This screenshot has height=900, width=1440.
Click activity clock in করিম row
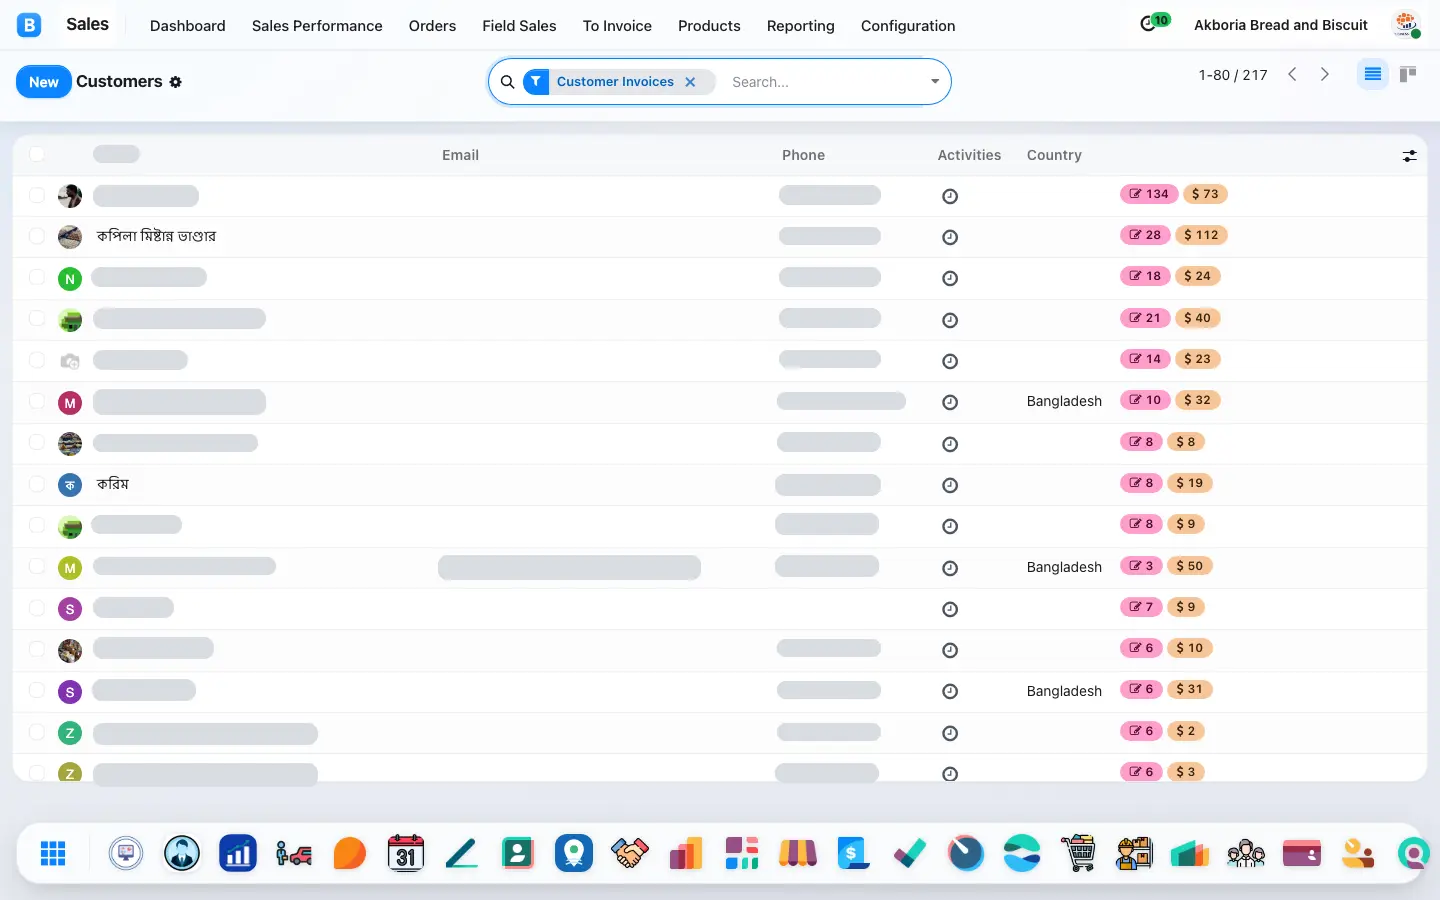click(950, 485)
